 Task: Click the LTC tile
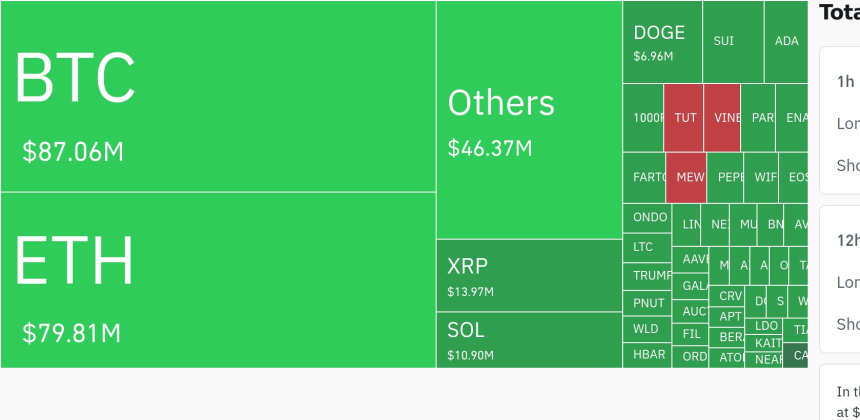(x=647, y=246)
